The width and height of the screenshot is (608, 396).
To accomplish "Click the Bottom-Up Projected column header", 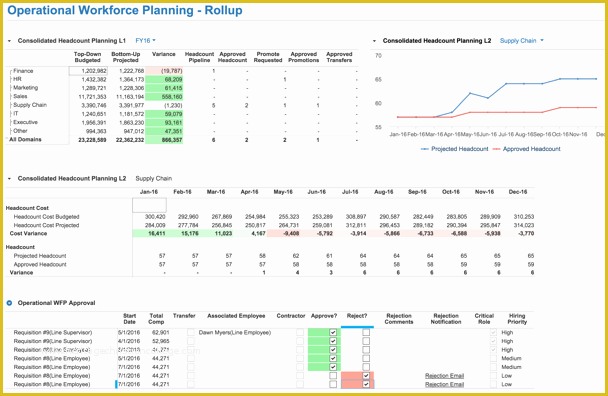I will point(126,57).
